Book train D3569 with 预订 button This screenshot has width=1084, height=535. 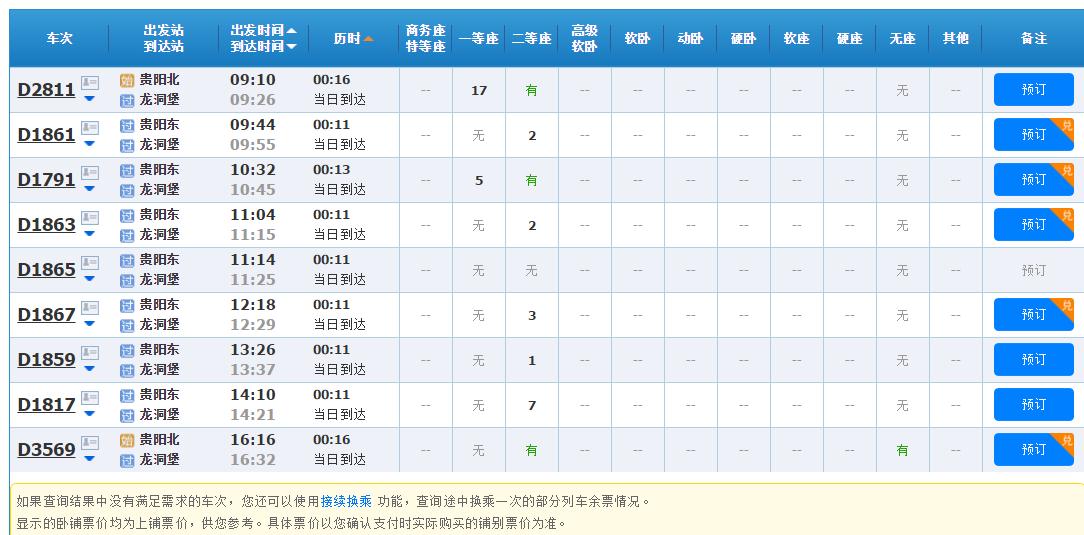pyautogui.click(x=1034, y=450)
